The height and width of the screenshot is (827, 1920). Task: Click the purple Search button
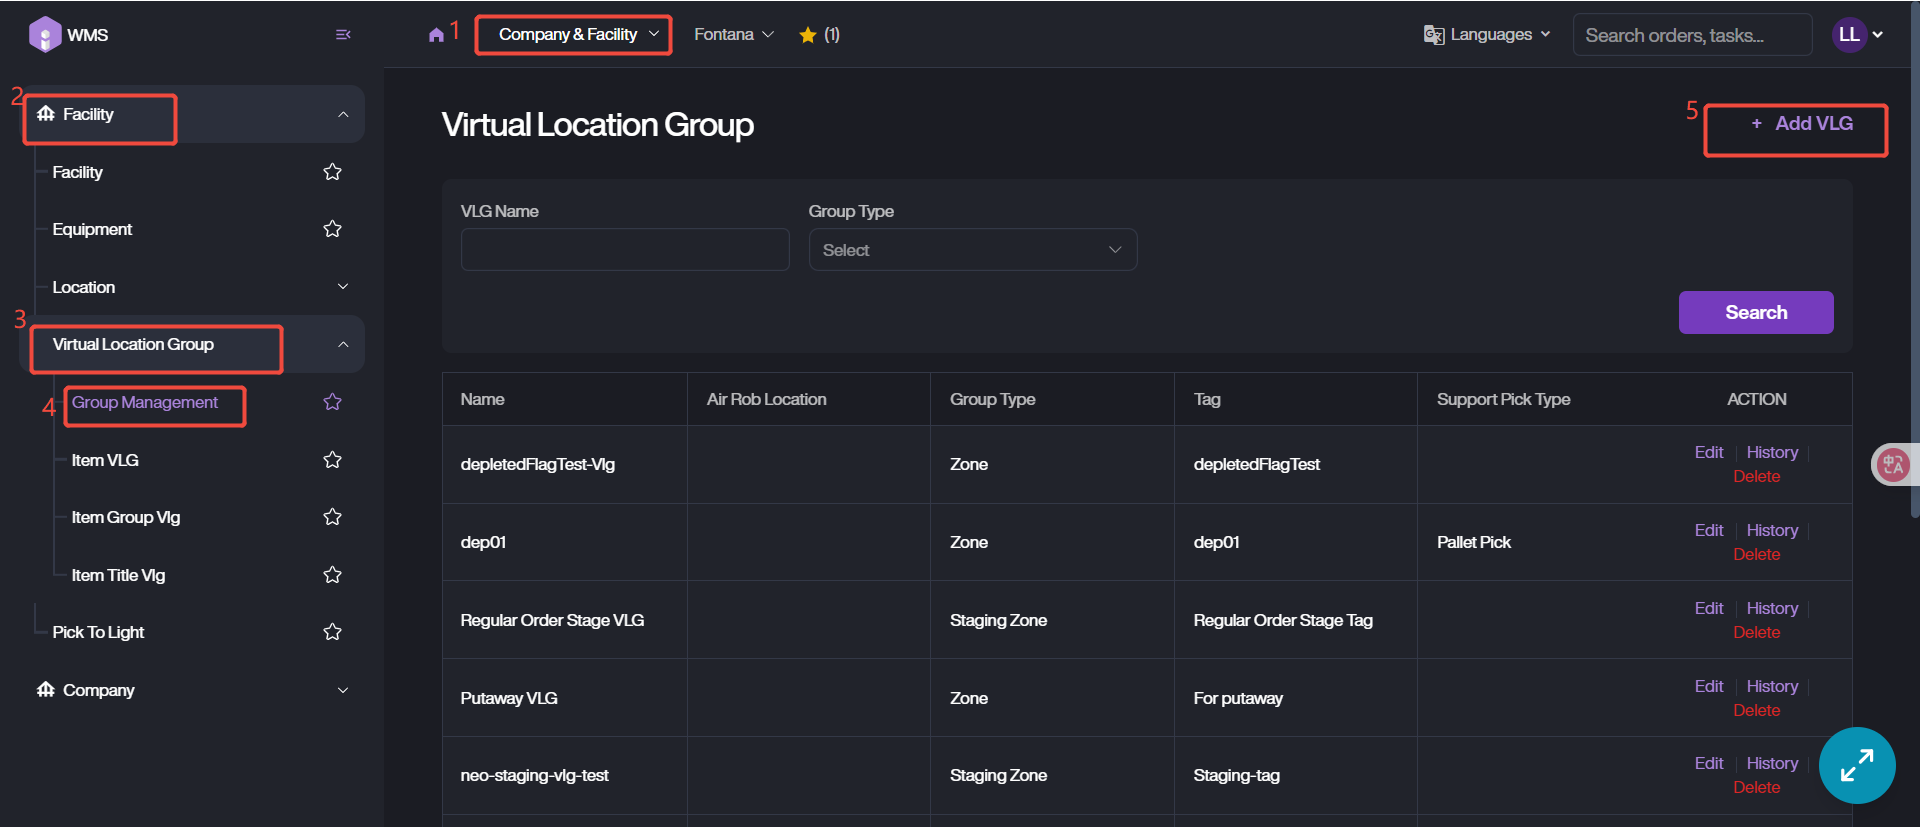pos(1756,312)
